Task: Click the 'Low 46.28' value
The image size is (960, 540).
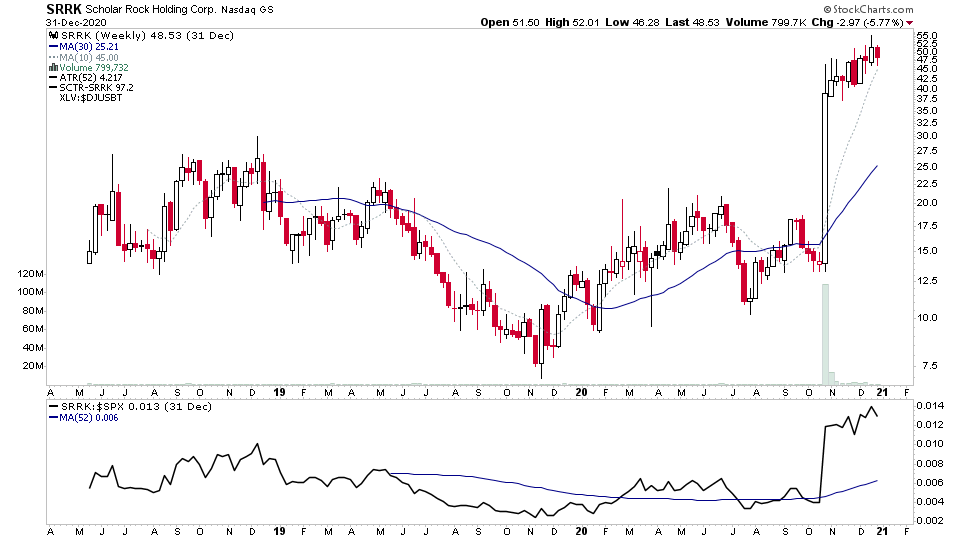Action: coord(632,23)
